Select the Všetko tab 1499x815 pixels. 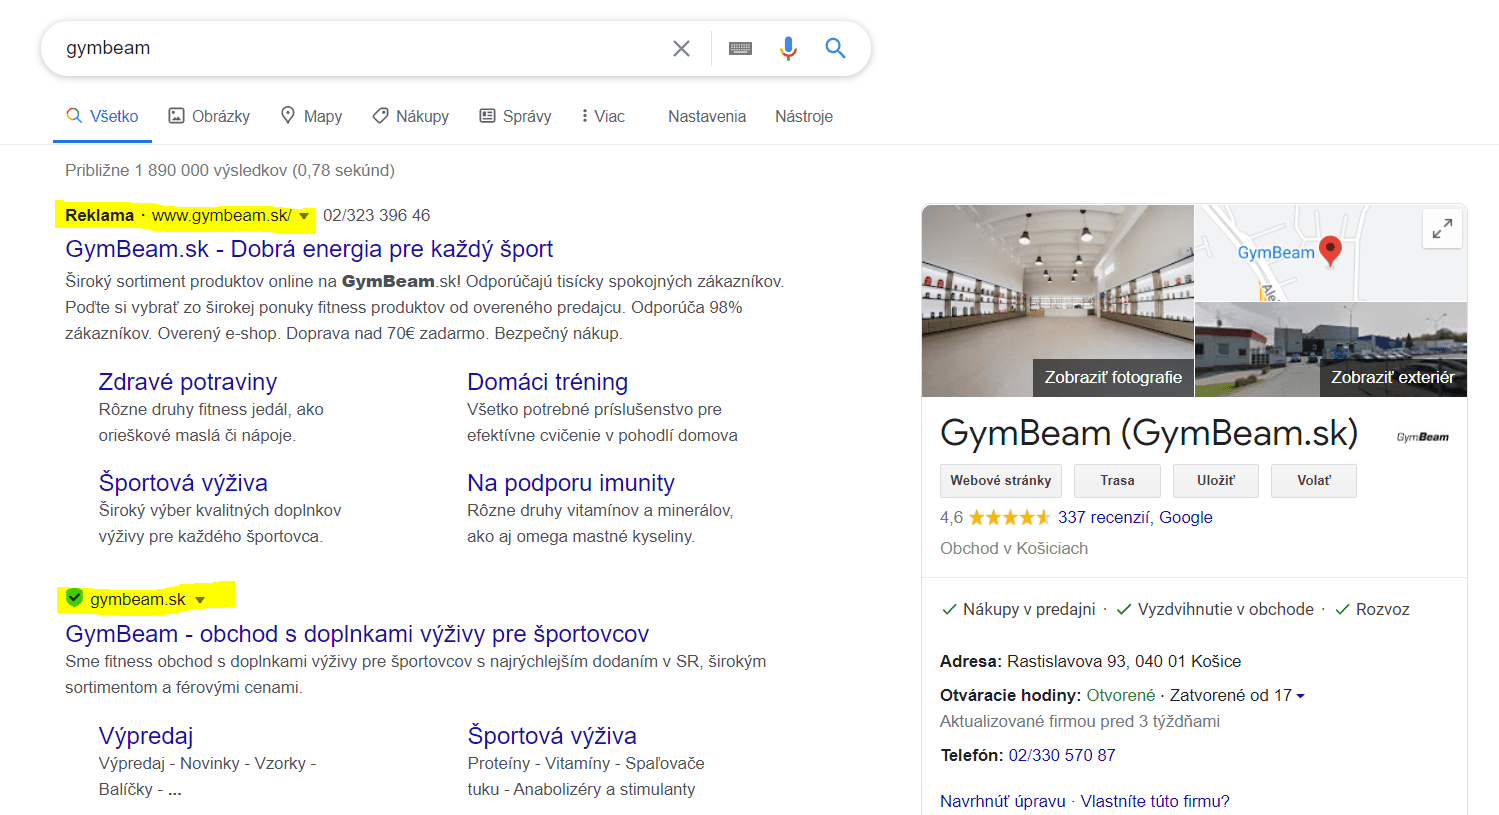(x=102, y=116)
